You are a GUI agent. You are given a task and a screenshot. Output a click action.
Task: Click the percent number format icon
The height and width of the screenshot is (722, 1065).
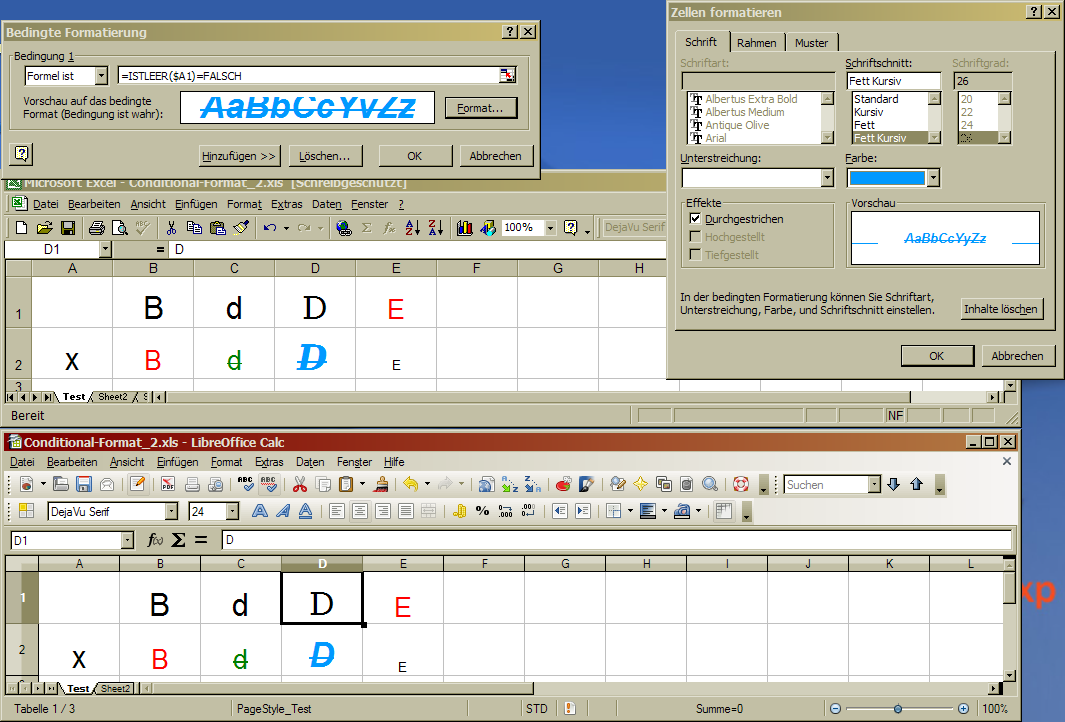[482, 511]
